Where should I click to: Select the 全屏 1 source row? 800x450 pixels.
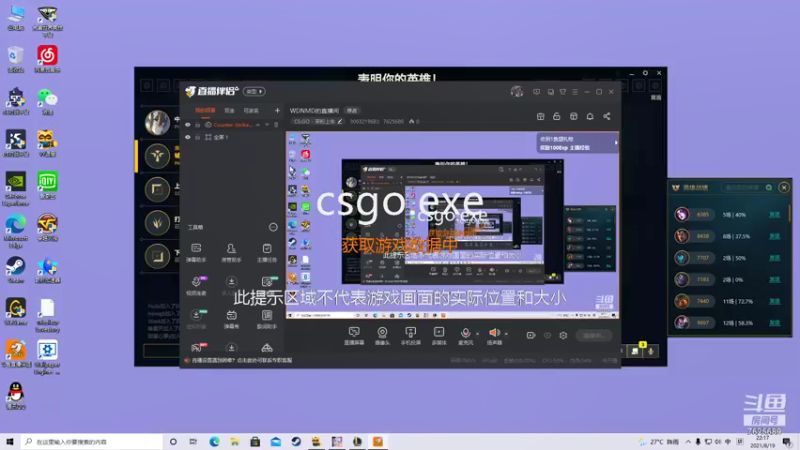(232, 137)
